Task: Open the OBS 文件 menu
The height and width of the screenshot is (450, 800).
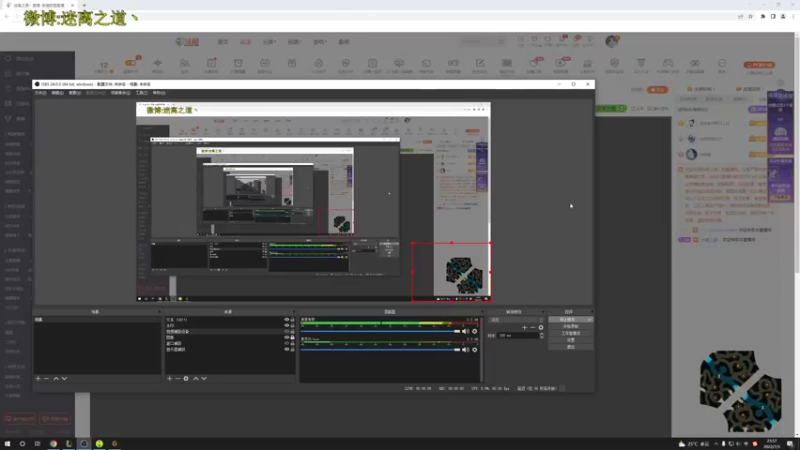Action: pos(40,93)
